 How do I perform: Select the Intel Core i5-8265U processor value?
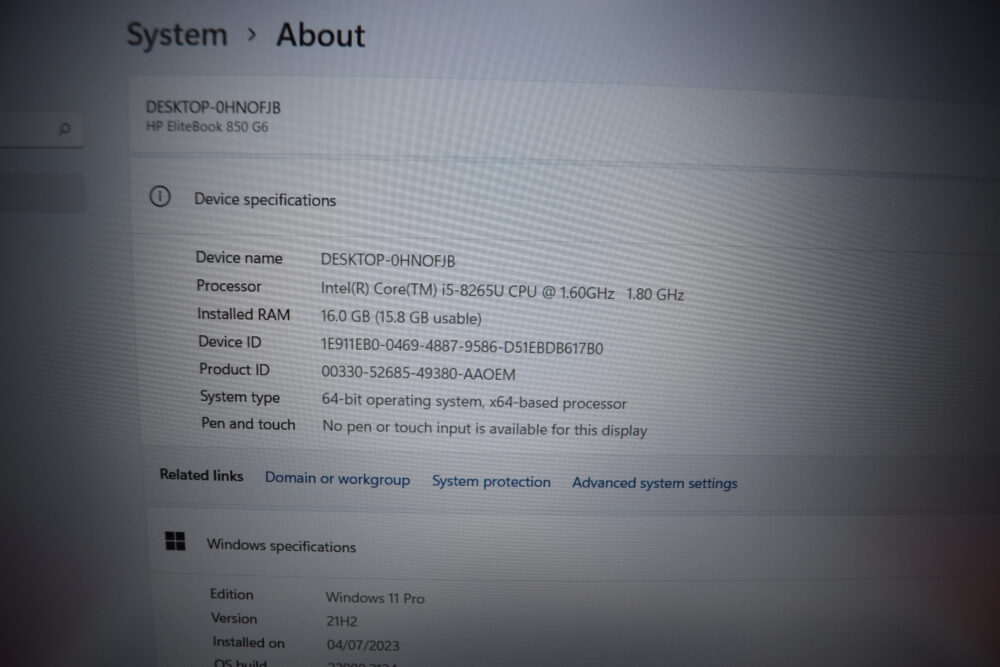click(x=502, y=291)
